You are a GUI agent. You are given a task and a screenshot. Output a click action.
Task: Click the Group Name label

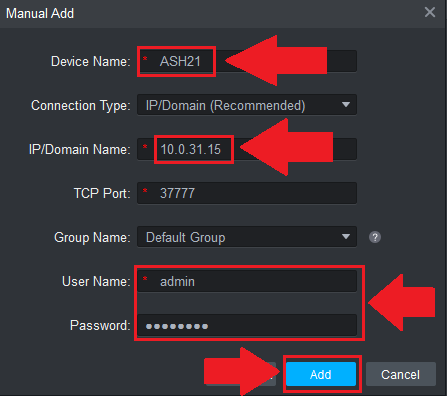click(x=92, y=237)
